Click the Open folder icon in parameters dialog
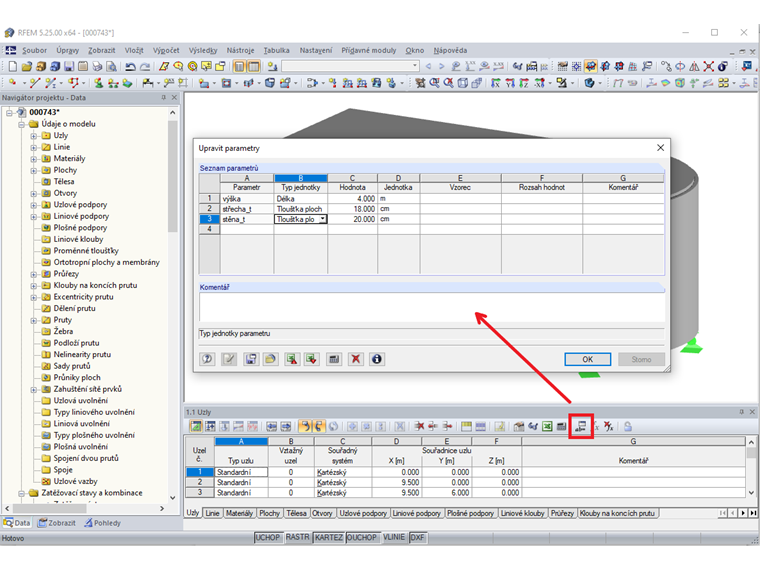 point(270,359)
